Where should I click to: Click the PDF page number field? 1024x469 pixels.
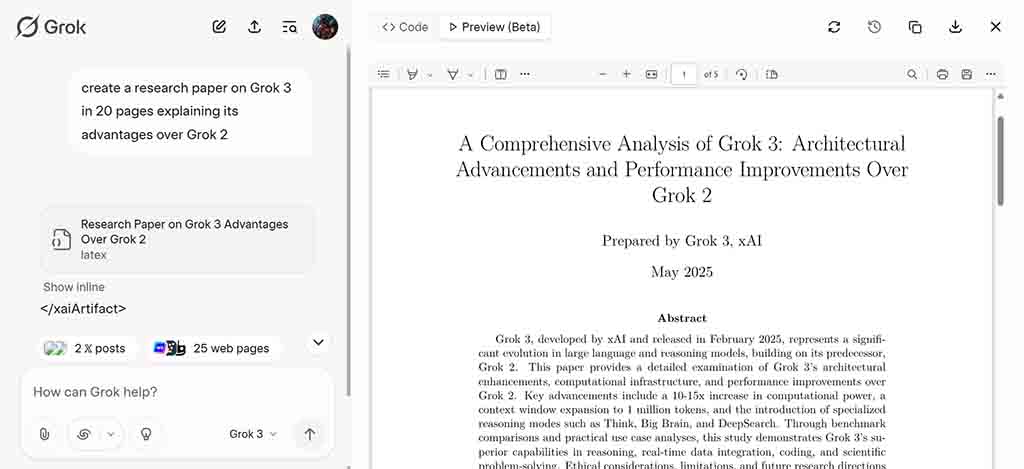[x=684, y=74]
